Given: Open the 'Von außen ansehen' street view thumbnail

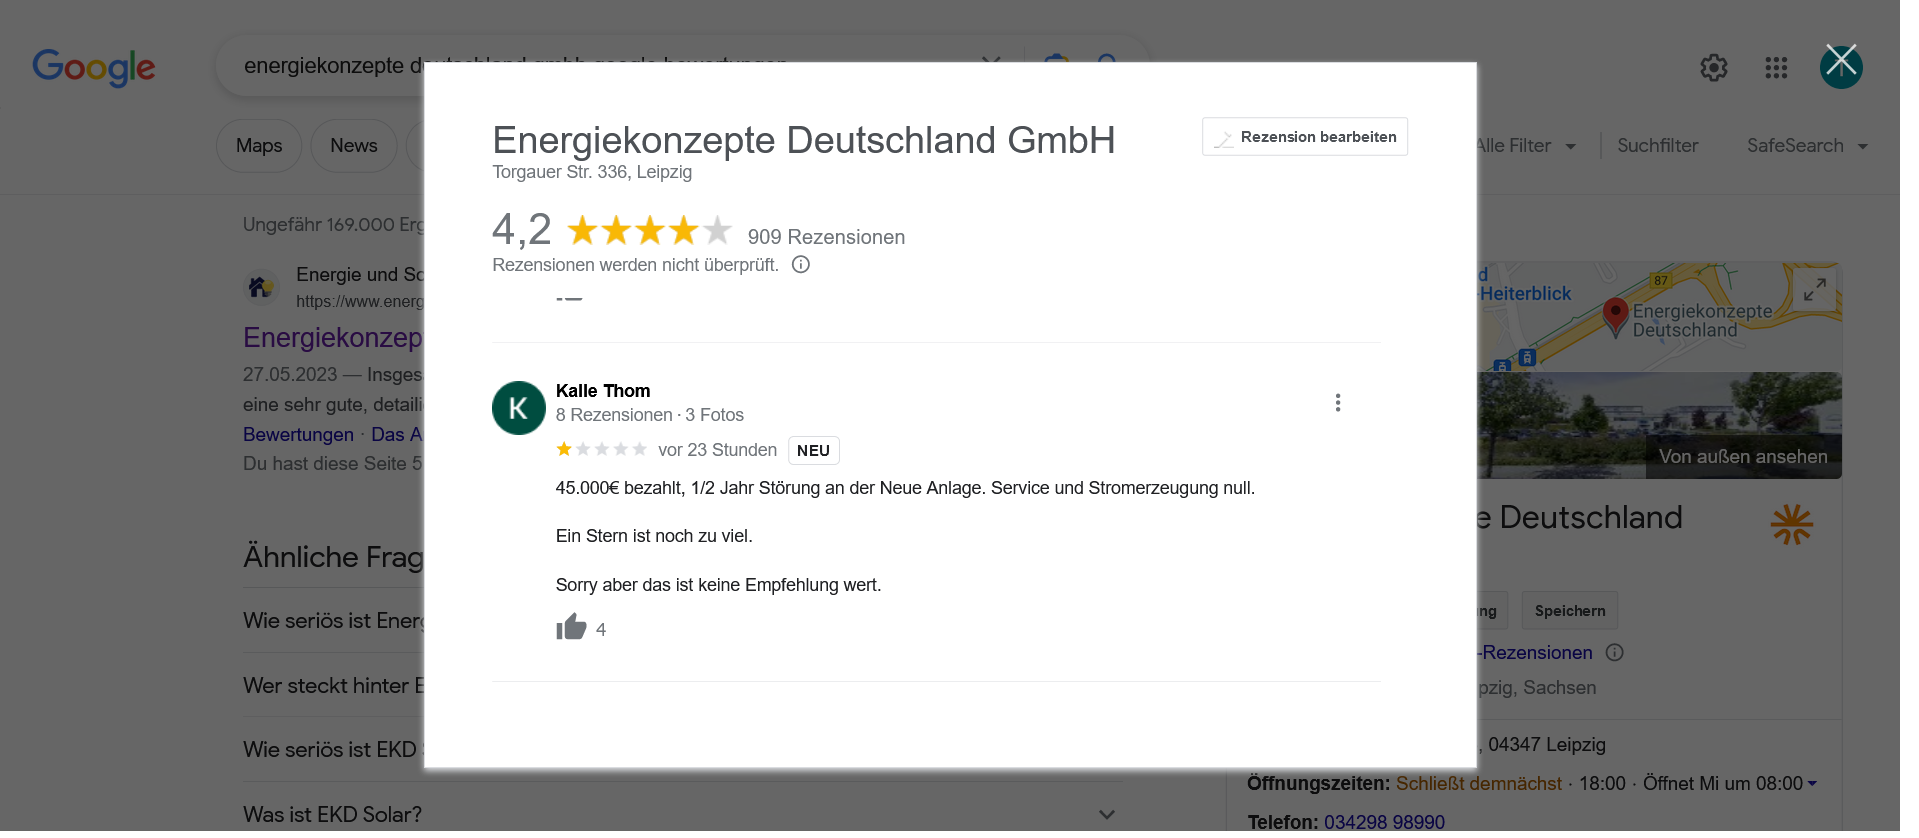Looking at the screenshot, I should (1742, 456).
